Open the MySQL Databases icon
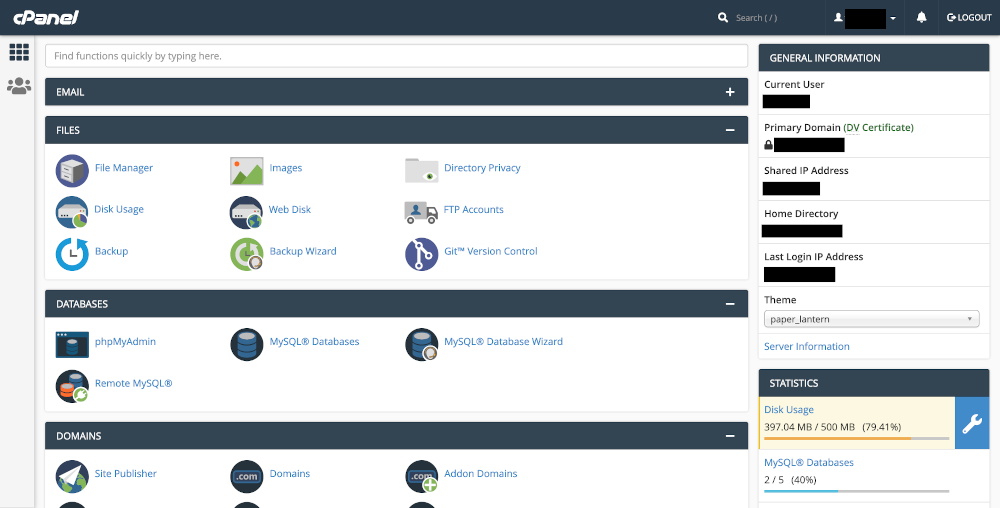The image size is (1000, 508). point(246,344)
